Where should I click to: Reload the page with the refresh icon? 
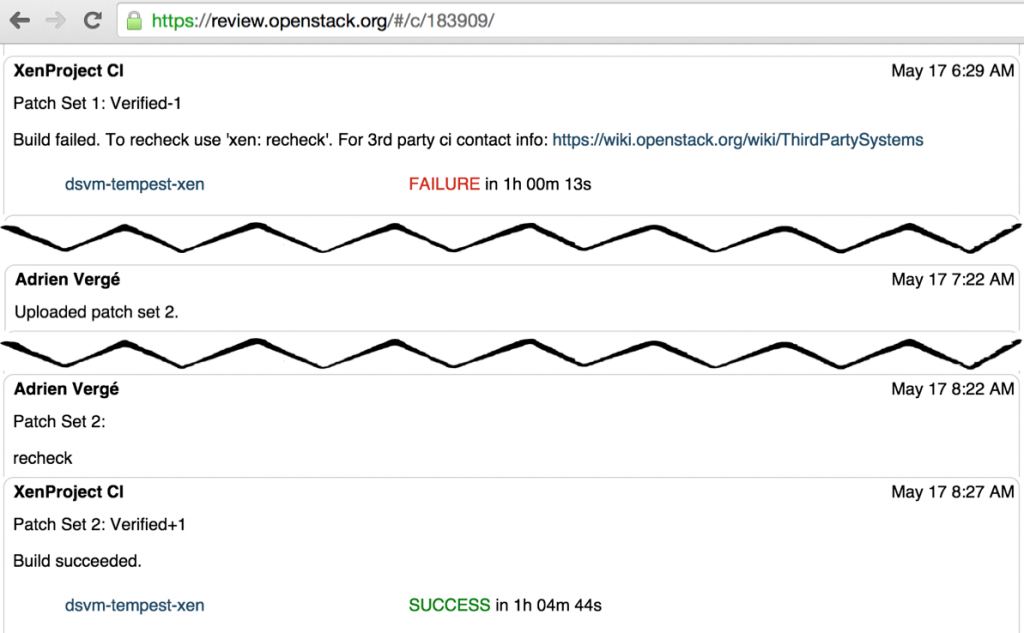point(92,20)
